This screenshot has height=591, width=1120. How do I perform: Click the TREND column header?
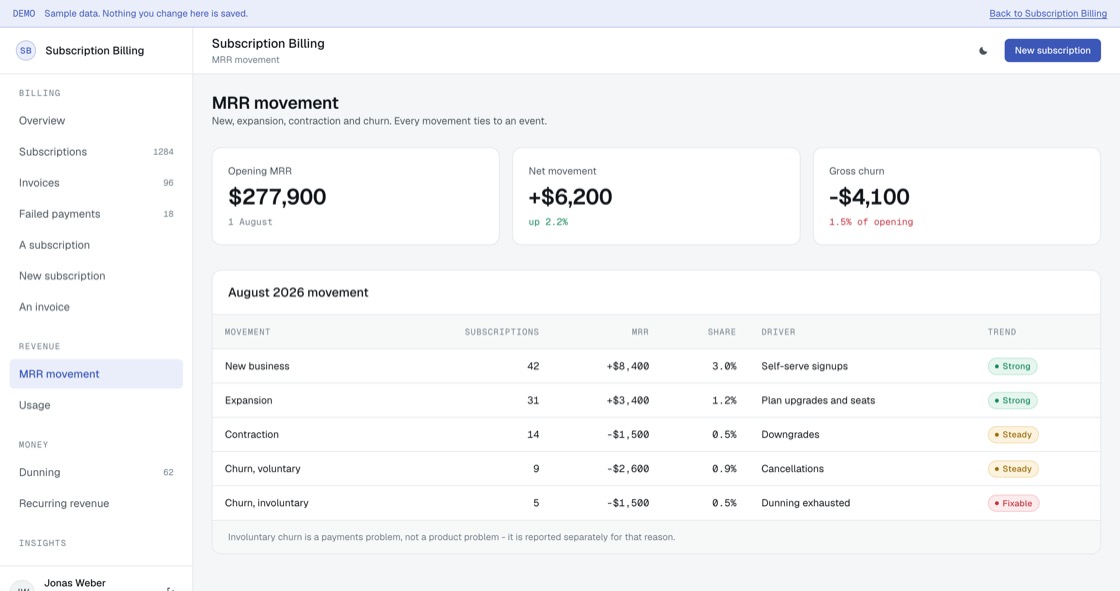point(1001,332)
